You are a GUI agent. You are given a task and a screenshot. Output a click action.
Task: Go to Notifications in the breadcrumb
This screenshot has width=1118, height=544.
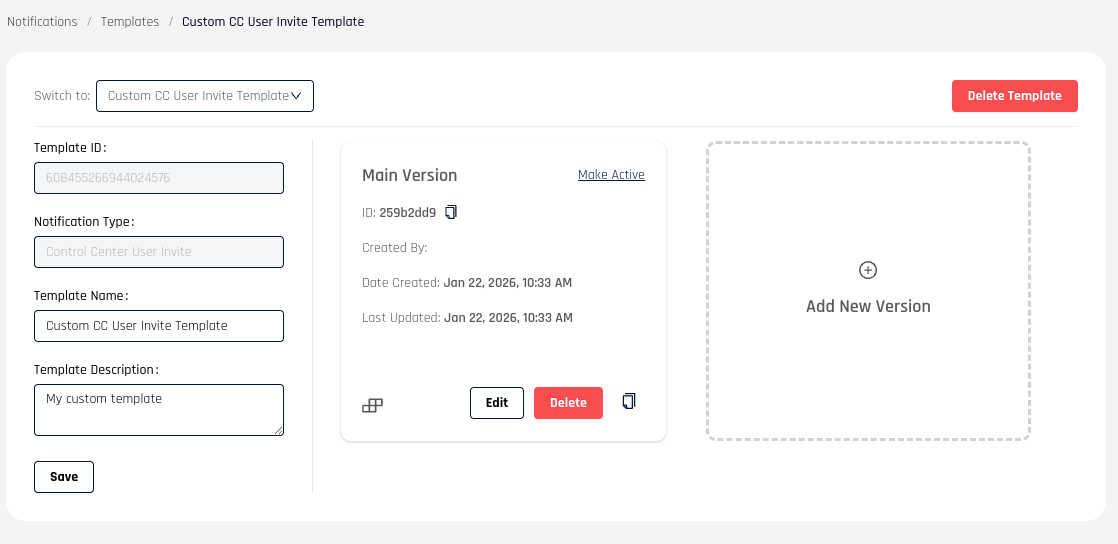click(42, 22)
